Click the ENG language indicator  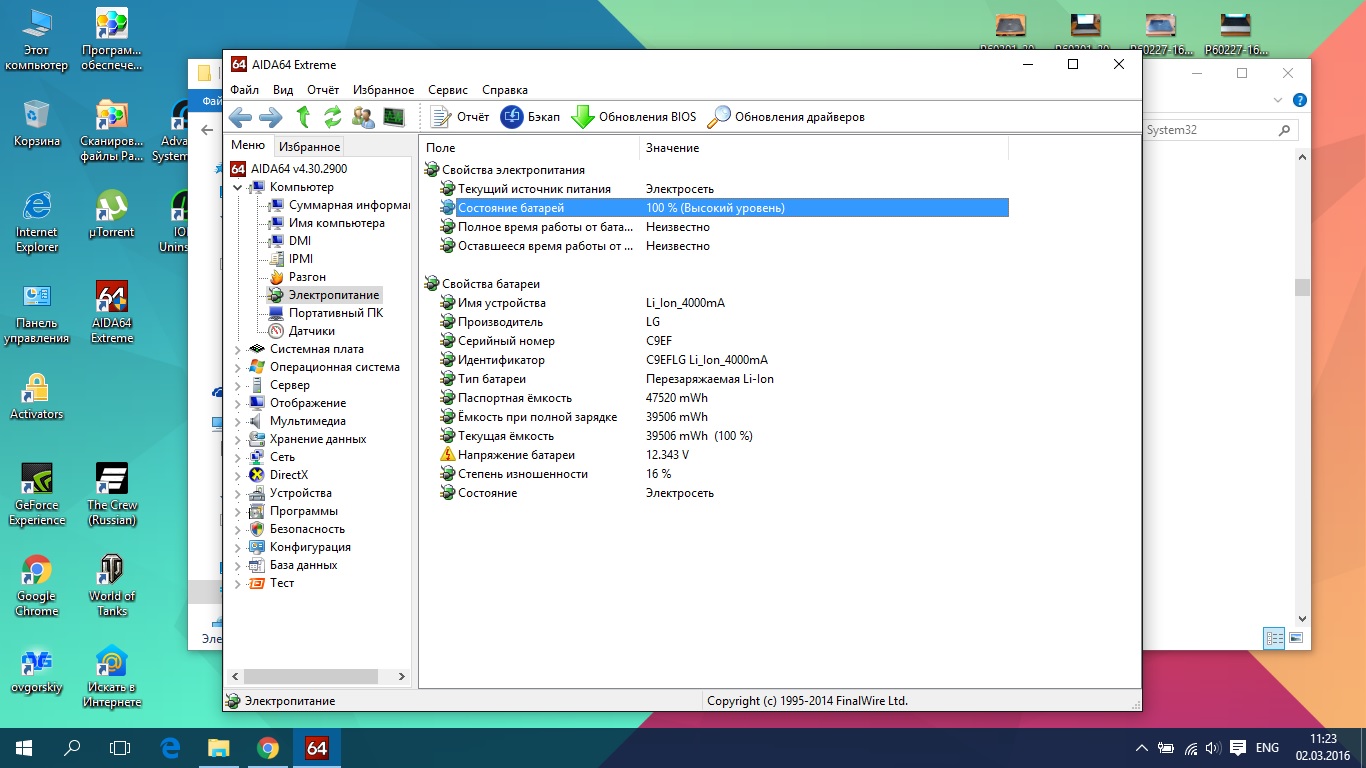(x=1267, y=748)
